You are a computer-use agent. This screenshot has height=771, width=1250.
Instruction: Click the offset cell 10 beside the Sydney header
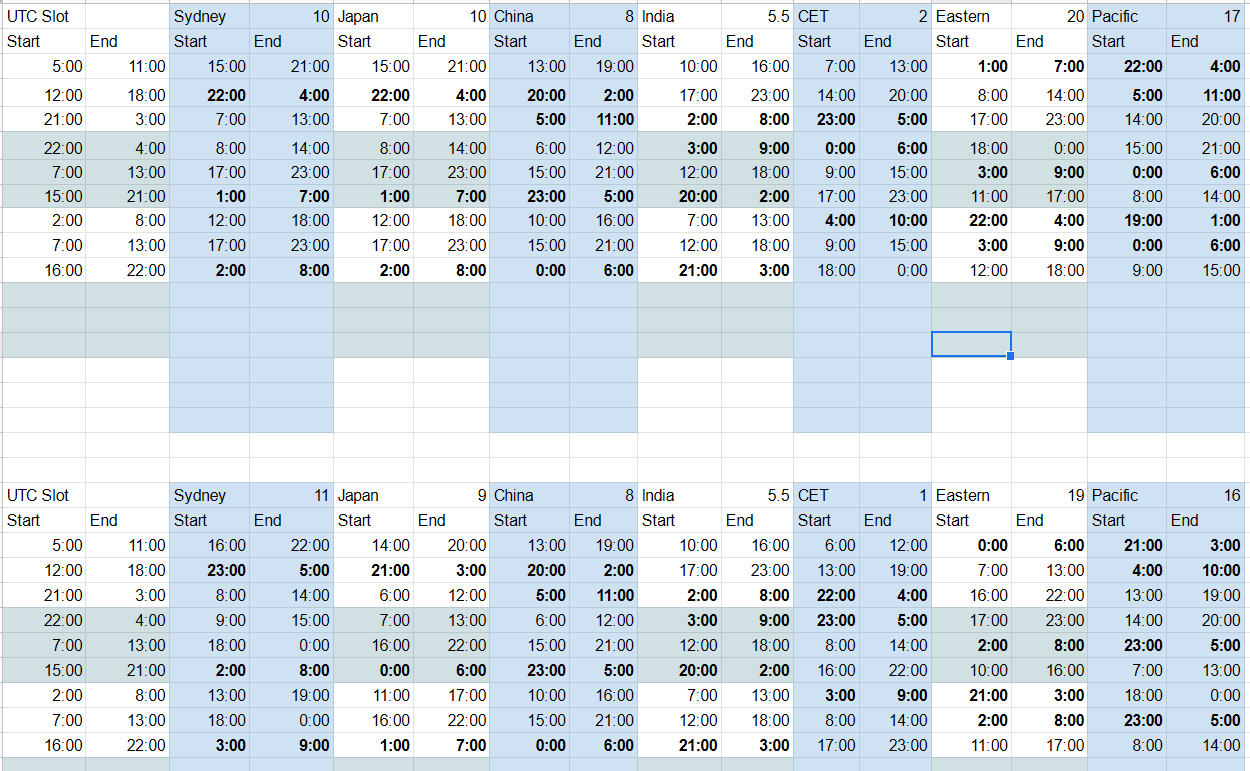tap(291, 16)
